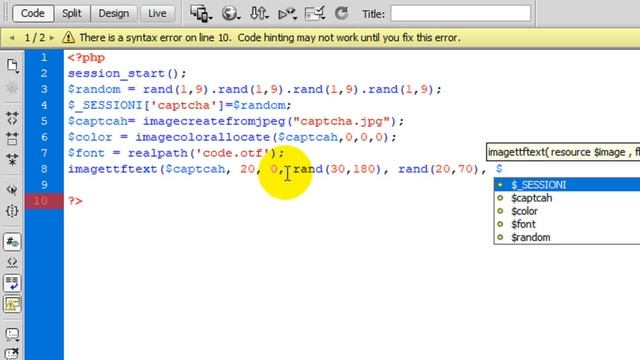The height and width of the screenshot is (360, 640).
Task: Click the Open Documents icon
Action: (x=12, y=65)
